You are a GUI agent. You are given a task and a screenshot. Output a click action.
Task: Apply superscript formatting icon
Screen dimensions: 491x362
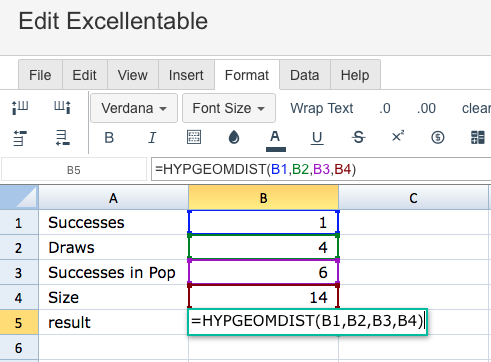pyautogui.click(x=398, y=136)
